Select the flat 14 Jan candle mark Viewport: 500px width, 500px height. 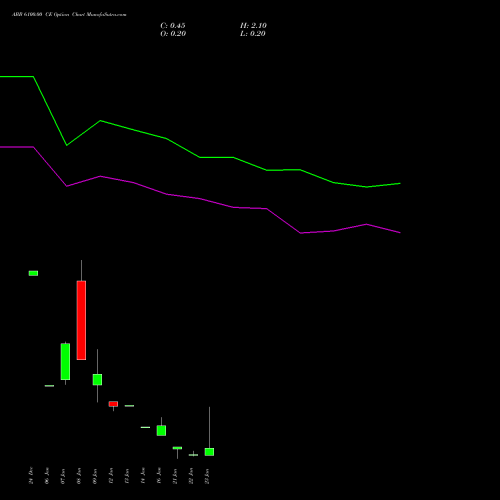[x=145, y=427]
